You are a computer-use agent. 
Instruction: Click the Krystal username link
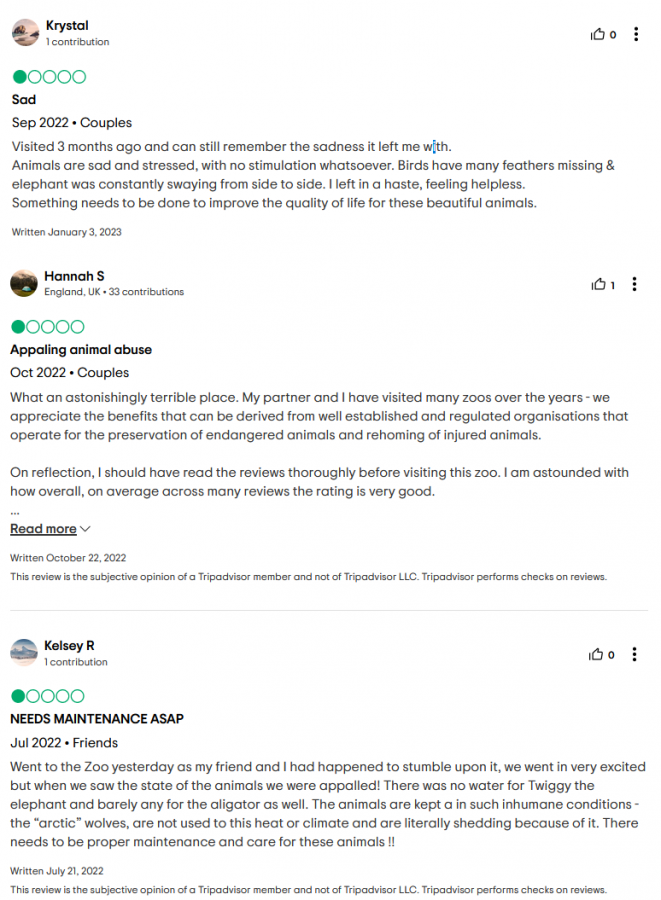pyautogui.click(x=65, y=26)
